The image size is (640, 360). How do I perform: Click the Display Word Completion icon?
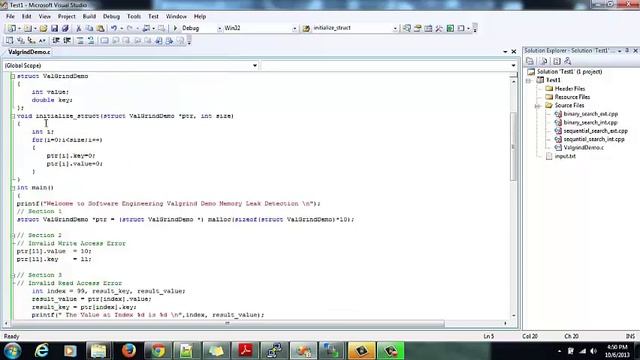tap(42, 40)
